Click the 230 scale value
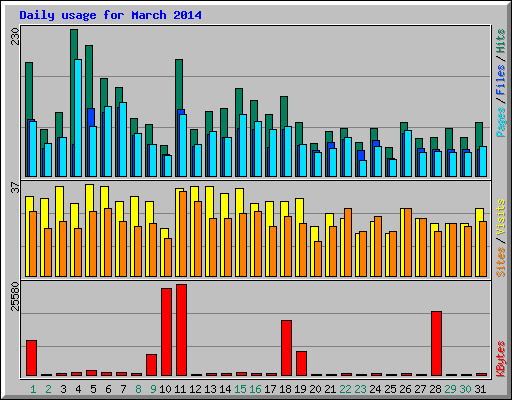 pos(15,37)
